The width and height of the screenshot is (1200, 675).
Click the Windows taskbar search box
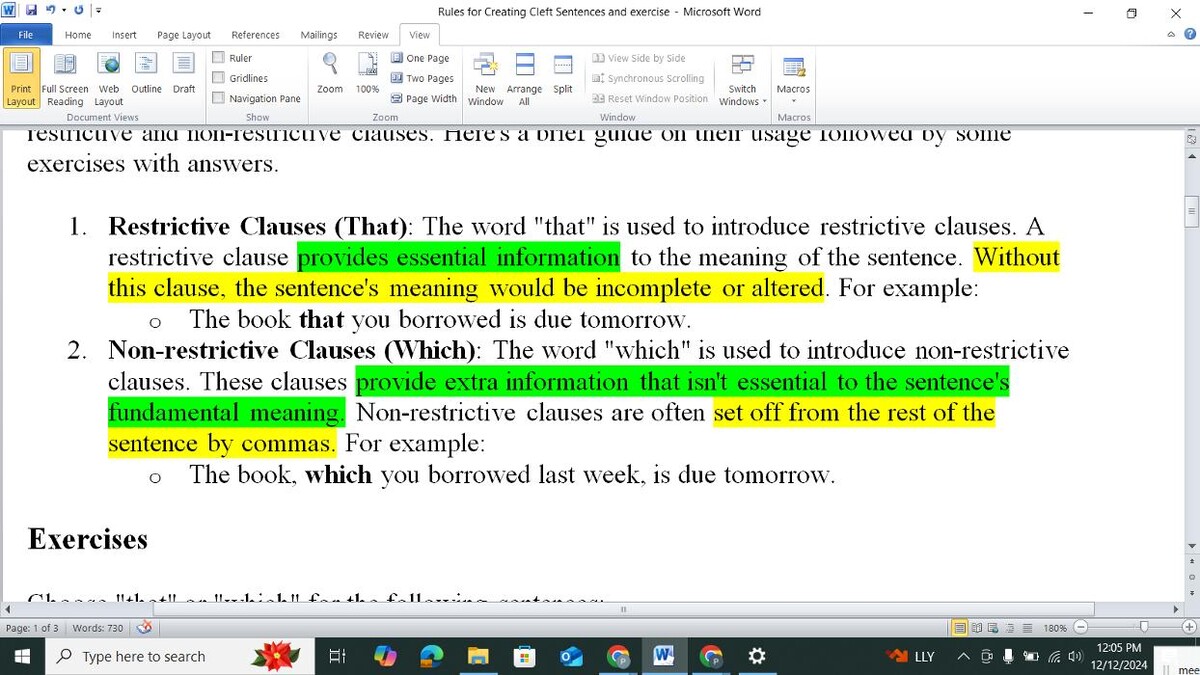coord(143,656)
